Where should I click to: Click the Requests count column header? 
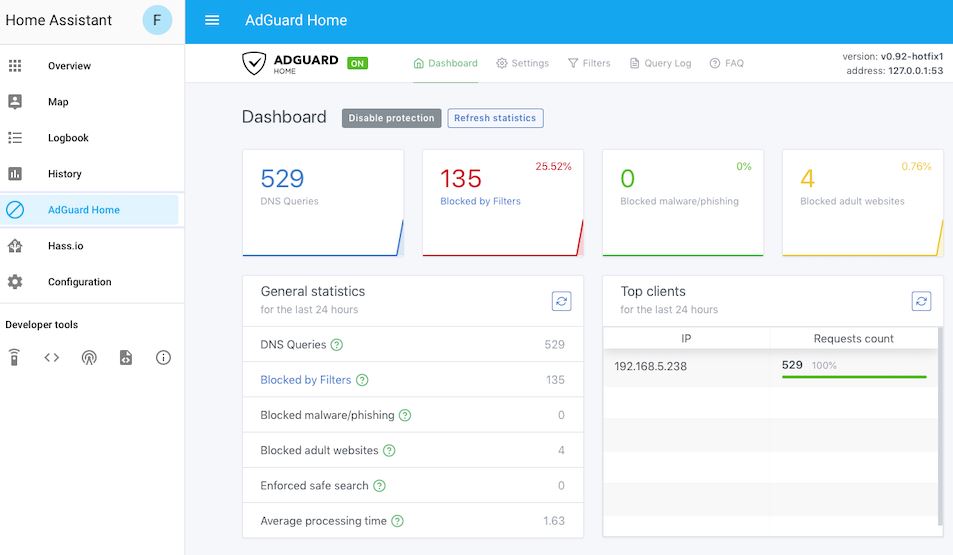(x=853, y=339)
